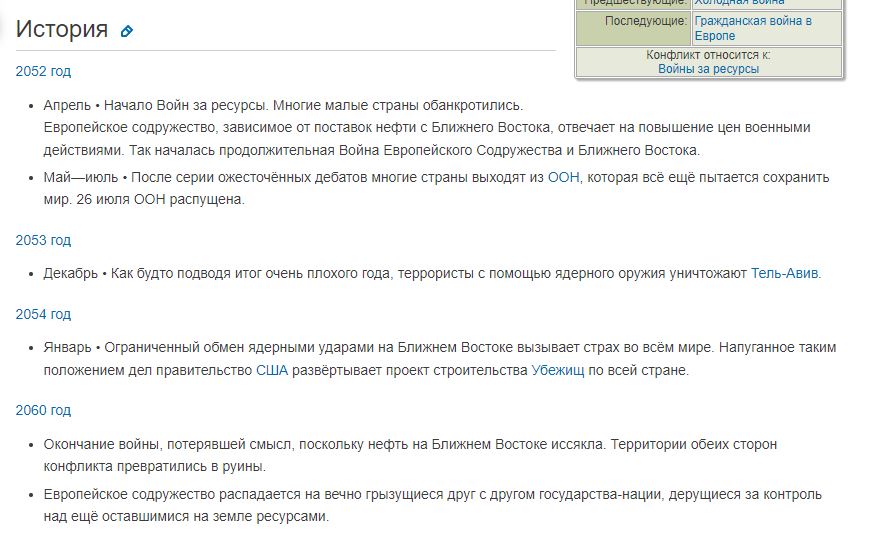Click the text 'Окончание войны, потерявшей смысл'
Image resolution: width=874 pixels, height=538 pixels.
(167, 444)
